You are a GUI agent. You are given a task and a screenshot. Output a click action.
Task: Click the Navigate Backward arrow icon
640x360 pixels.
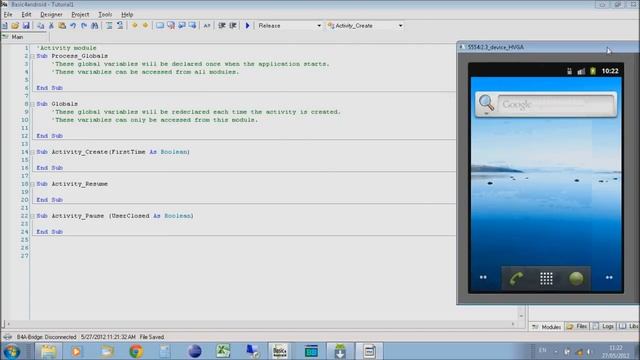click(x=134, y=26)
